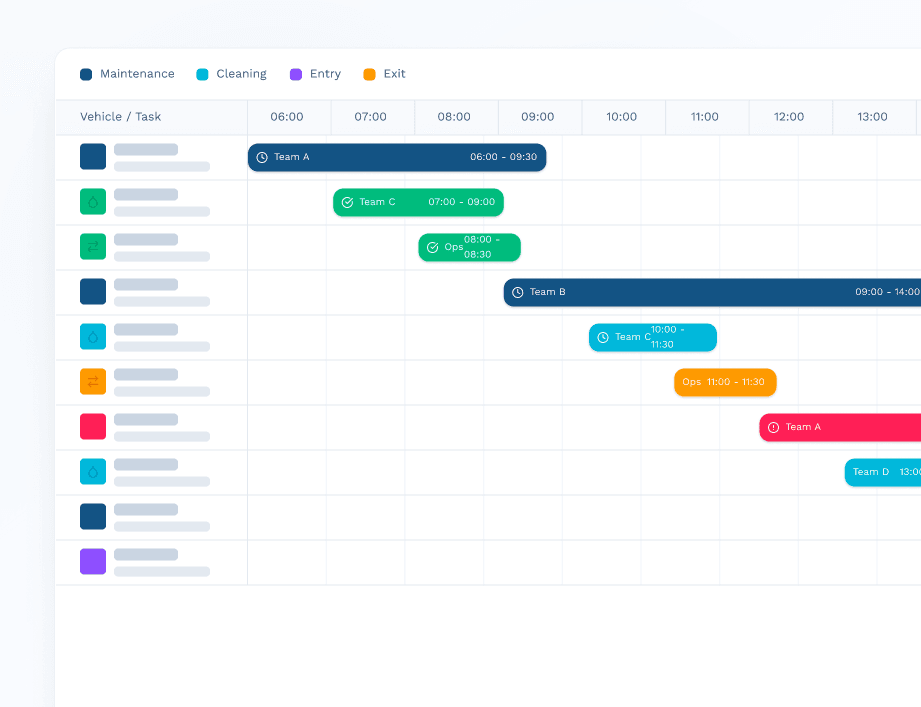
Task: Click the 12:00 time column header
Action: point(789,117)
